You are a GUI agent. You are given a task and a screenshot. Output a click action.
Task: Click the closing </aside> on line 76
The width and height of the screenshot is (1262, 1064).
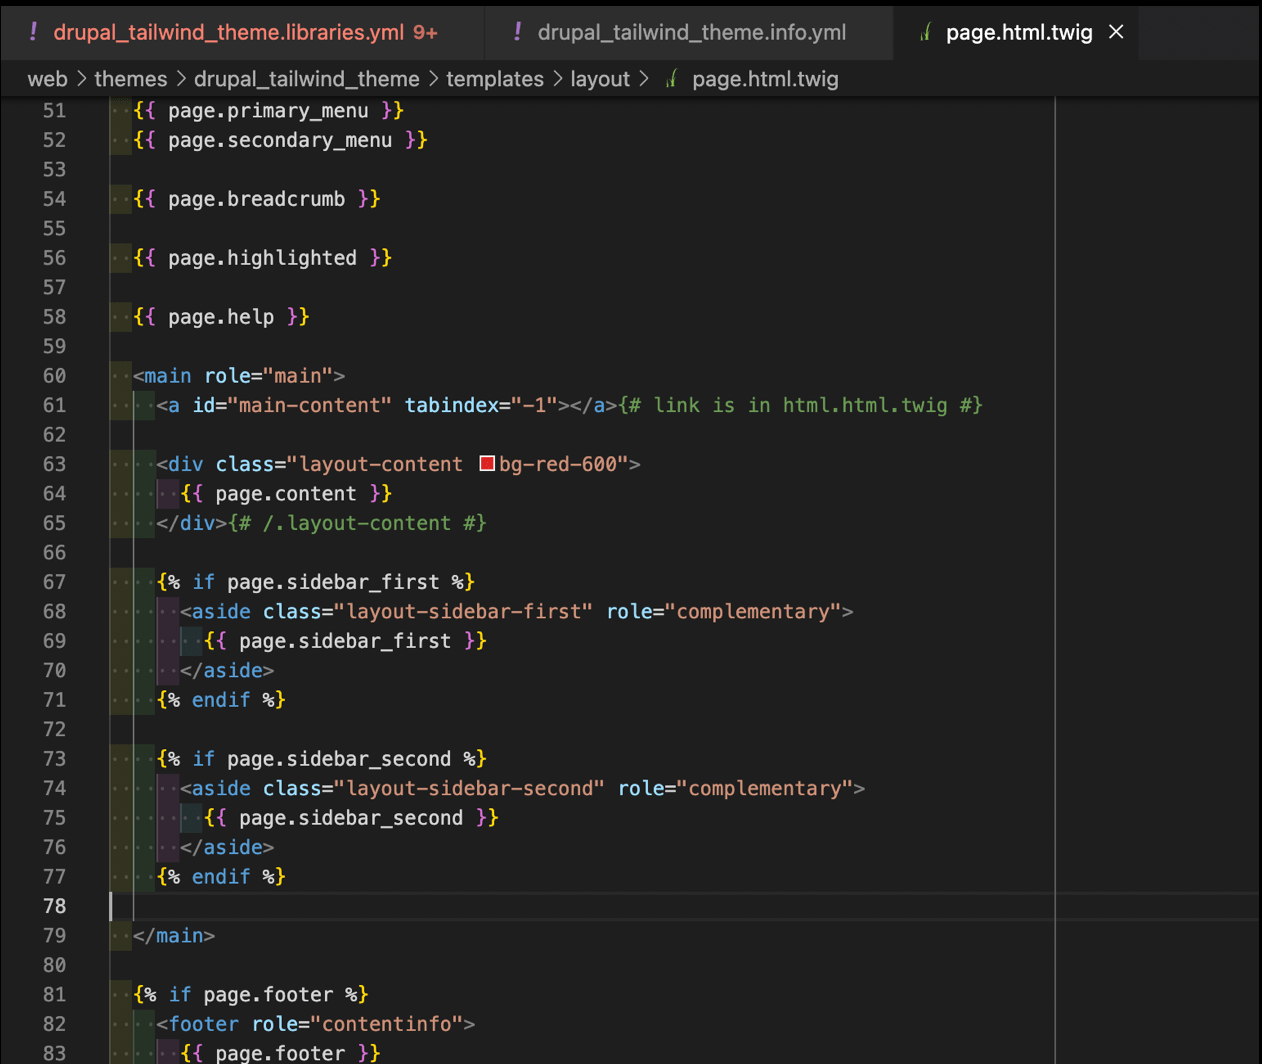click(x=227, y=847)
